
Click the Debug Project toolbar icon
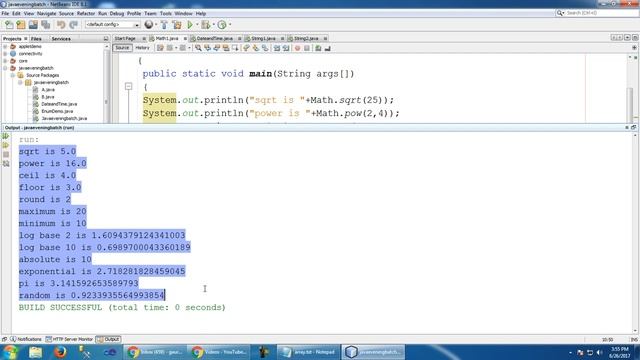(205, 25)
